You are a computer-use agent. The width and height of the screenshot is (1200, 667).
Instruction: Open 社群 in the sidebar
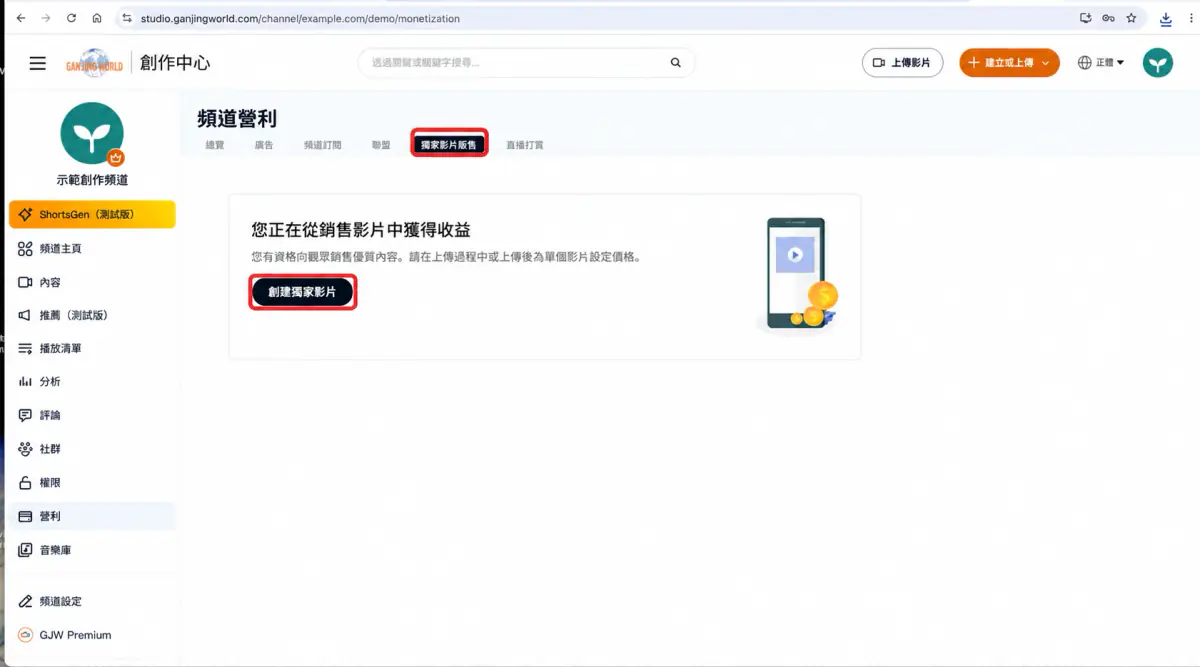[x=92, y=449]
